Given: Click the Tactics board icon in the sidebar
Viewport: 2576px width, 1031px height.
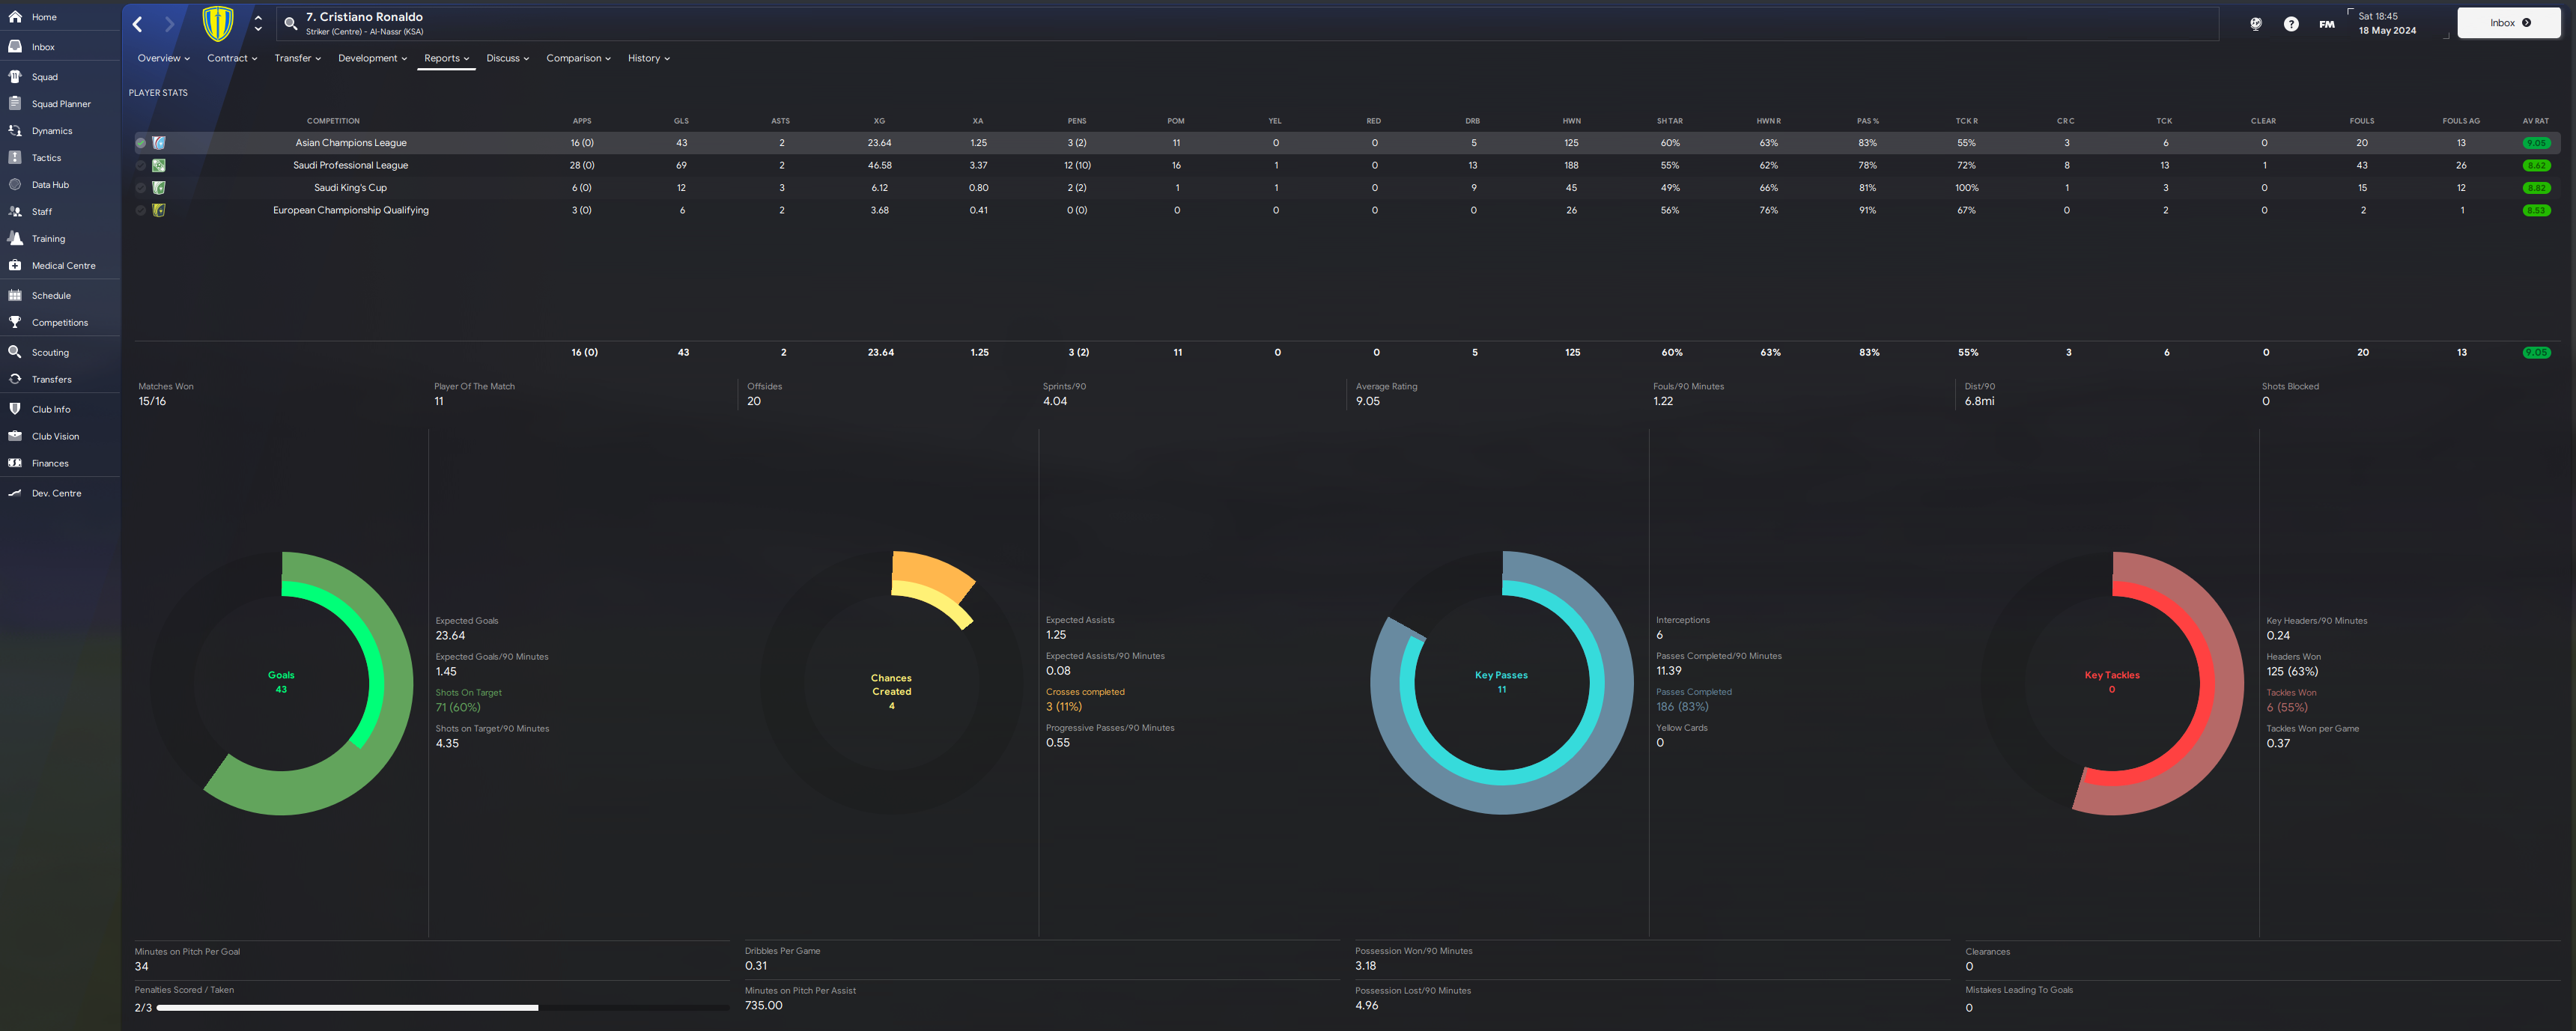Looking at the screenshot, I should pos(15,157).
